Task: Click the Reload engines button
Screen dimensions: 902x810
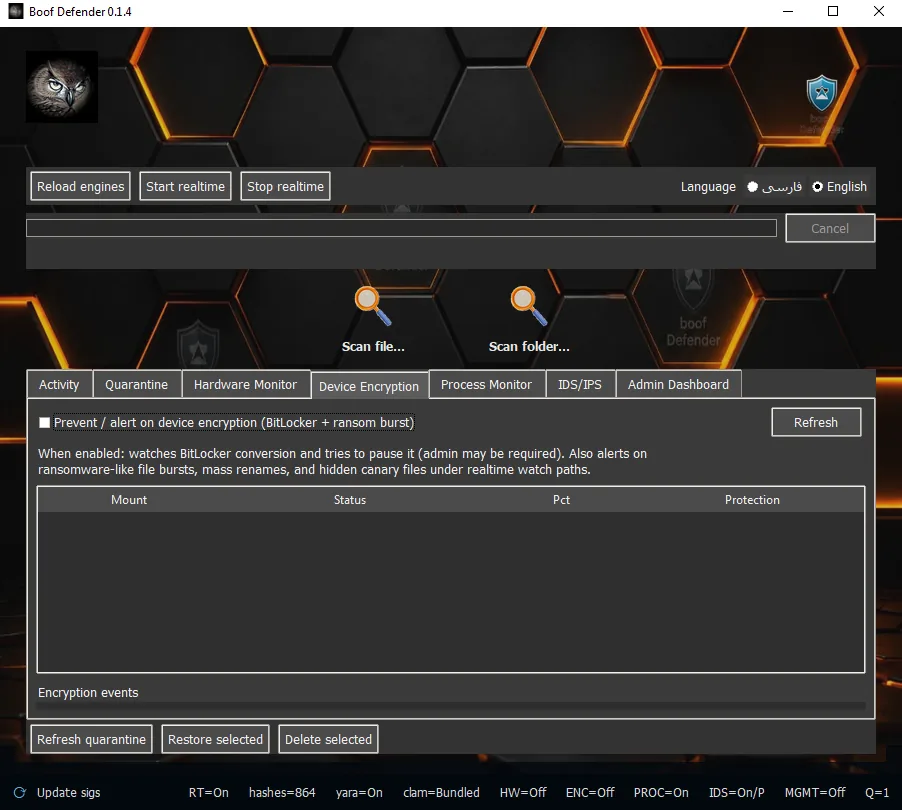Action: [81, 186]
